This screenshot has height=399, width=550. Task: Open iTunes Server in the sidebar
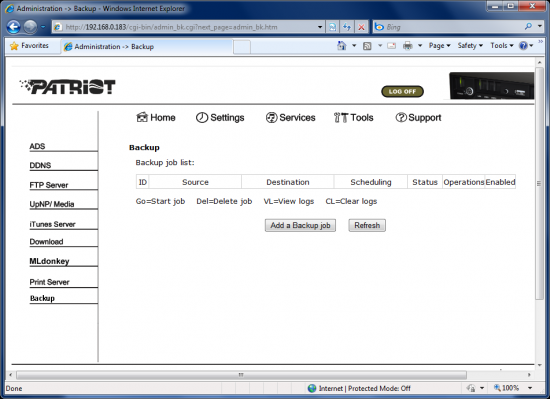tap(53, 224)
